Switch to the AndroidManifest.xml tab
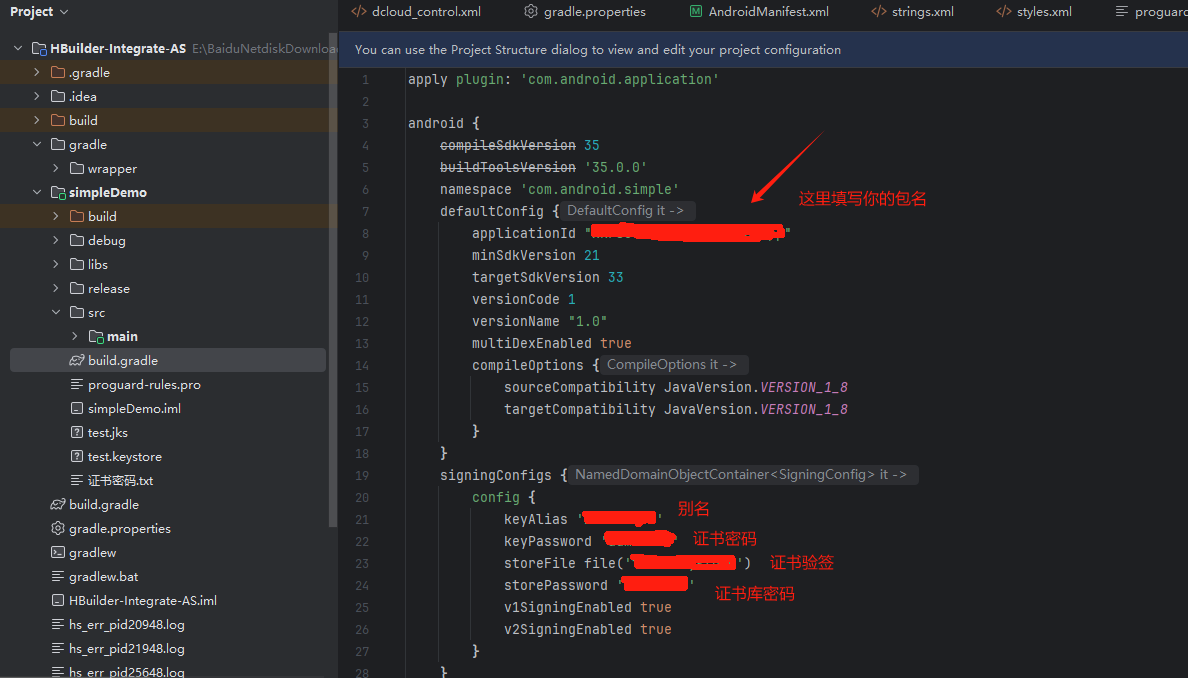The image size is (1188, 678). pos(758,12)
